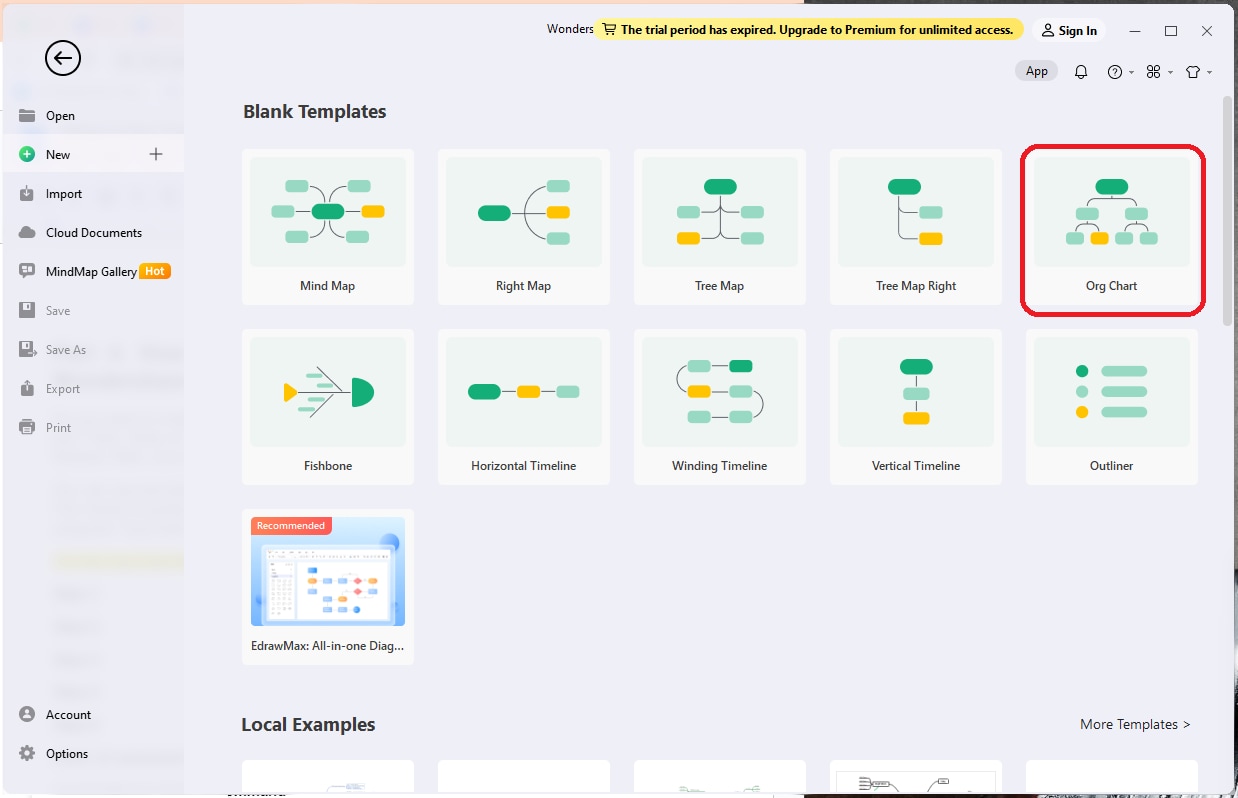Image resolution: width=1238 pixels, height=798 pixels.
Task: Open the MindMap Gallery
Action: click(91, 272)
